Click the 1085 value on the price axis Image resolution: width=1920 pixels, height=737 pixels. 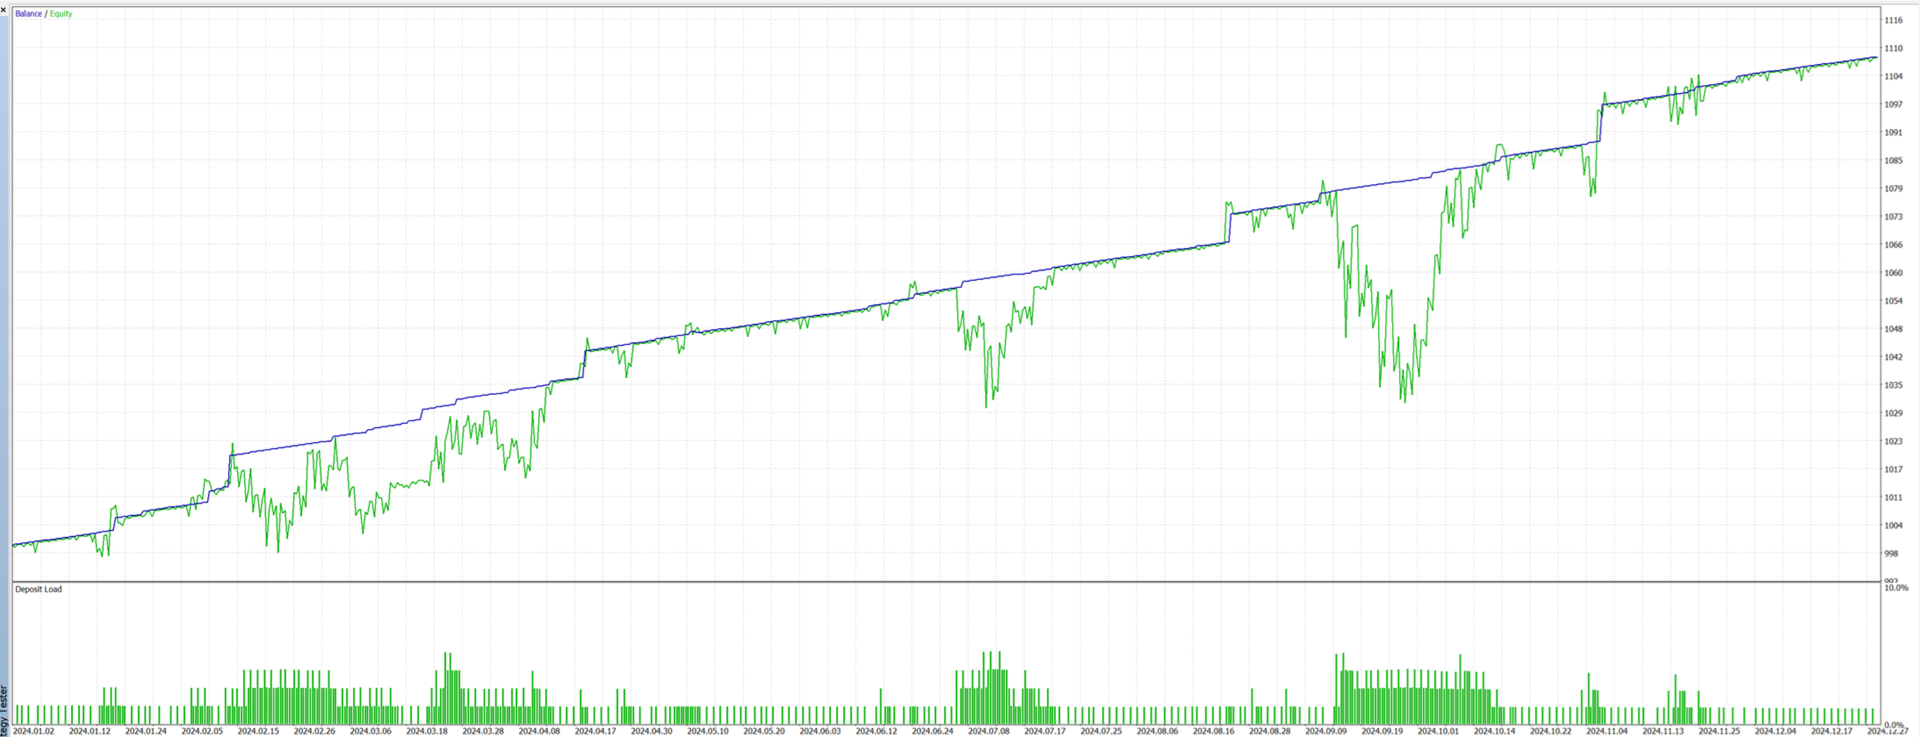coord(1893,160)
